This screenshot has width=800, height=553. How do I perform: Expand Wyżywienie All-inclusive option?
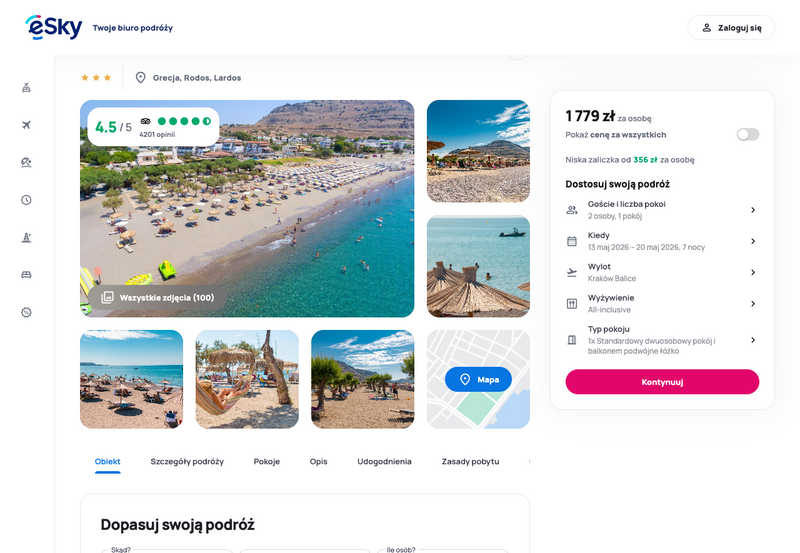pos(662,304)
